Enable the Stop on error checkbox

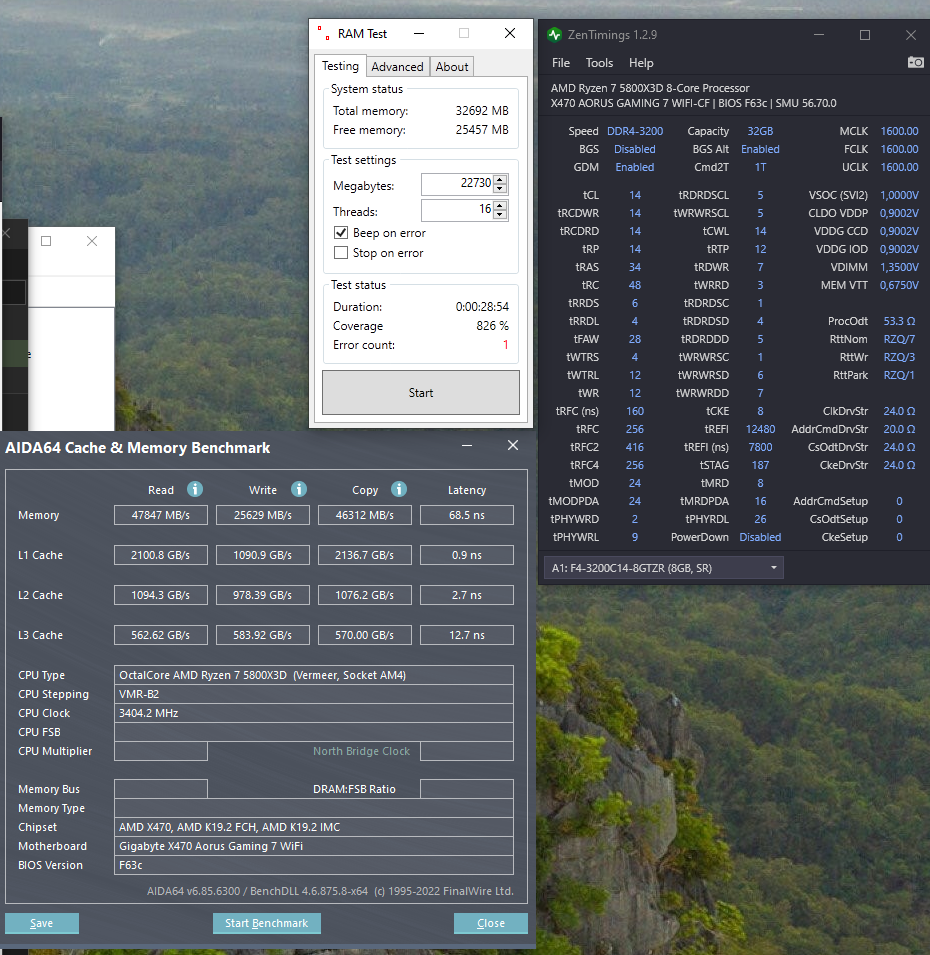(341, 253)
